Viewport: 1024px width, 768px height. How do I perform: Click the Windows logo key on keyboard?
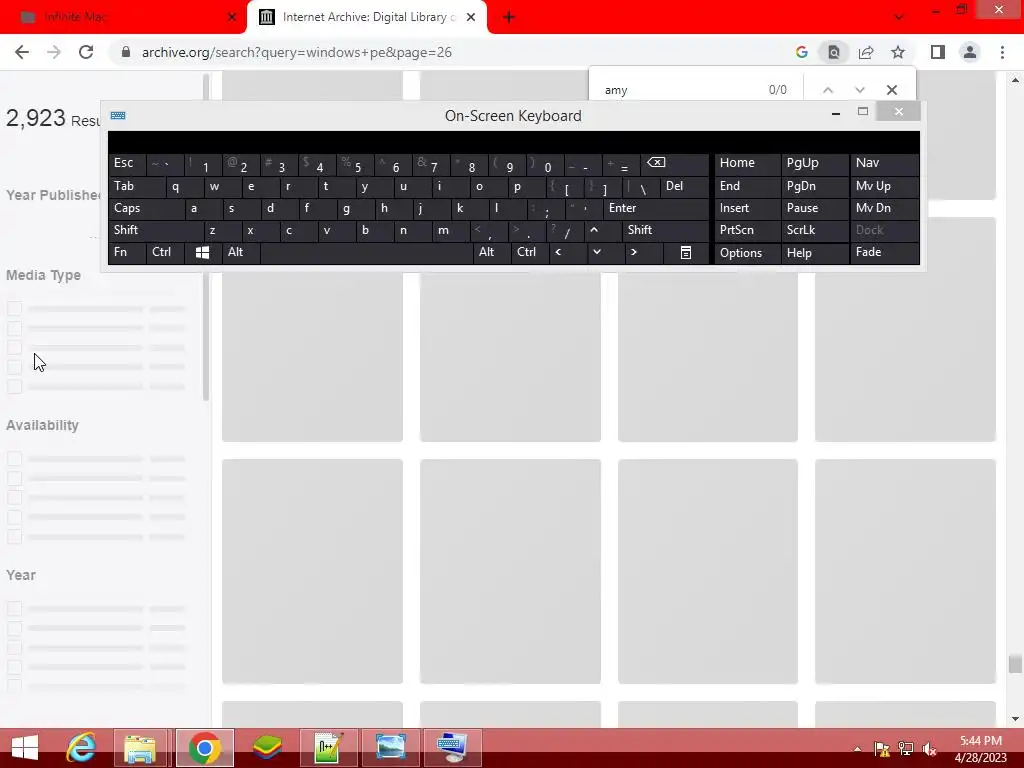[x=202, y=253]
